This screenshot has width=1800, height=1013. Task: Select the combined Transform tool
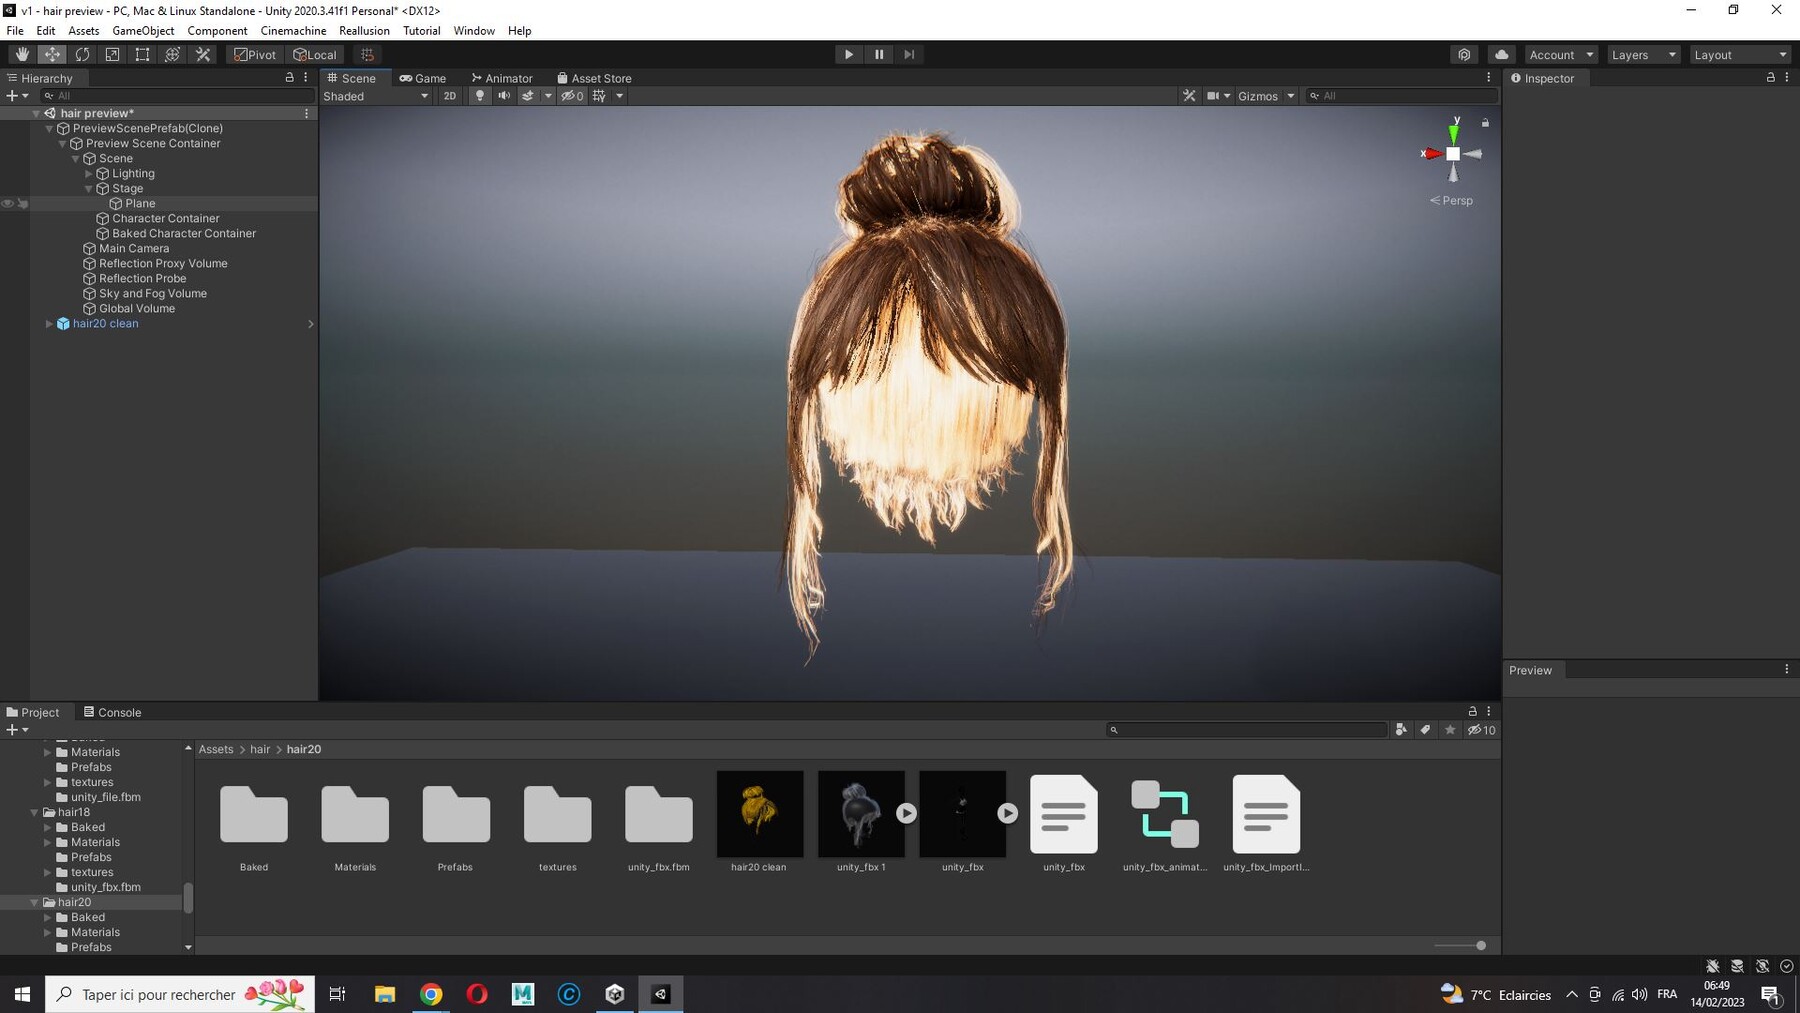coord(172,55)
